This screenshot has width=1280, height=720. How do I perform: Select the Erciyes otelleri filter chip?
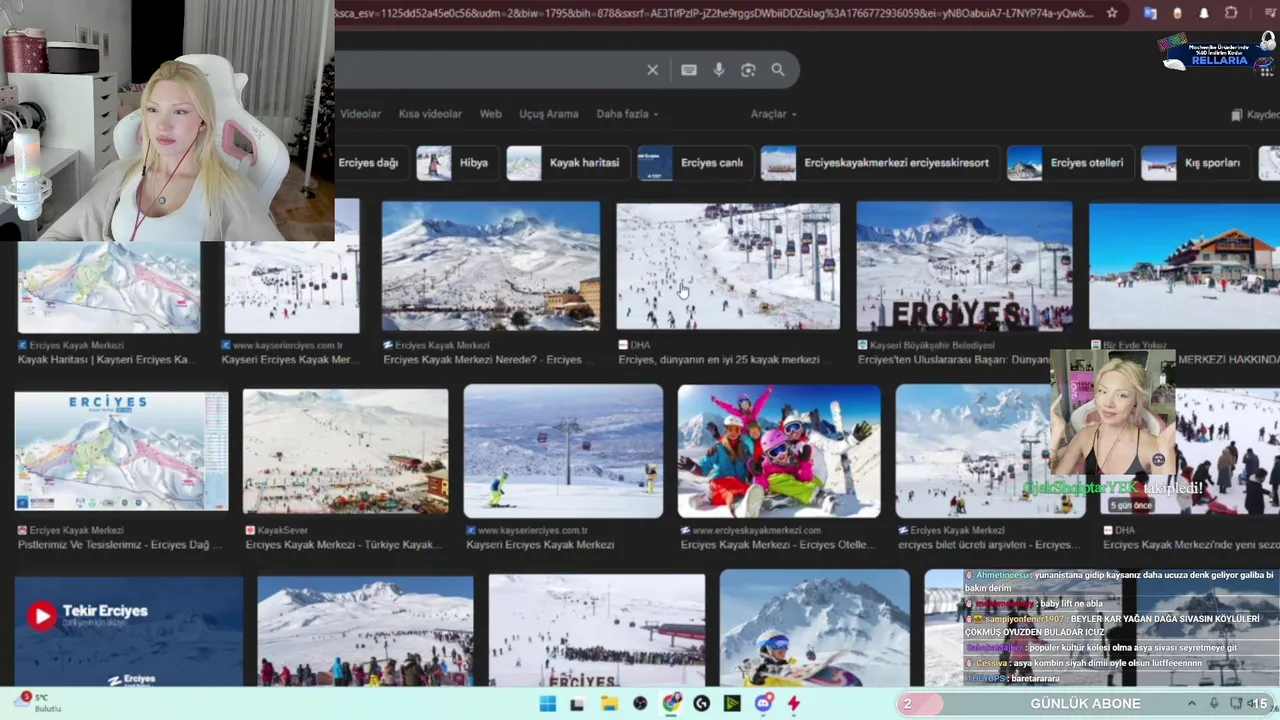1069,163
